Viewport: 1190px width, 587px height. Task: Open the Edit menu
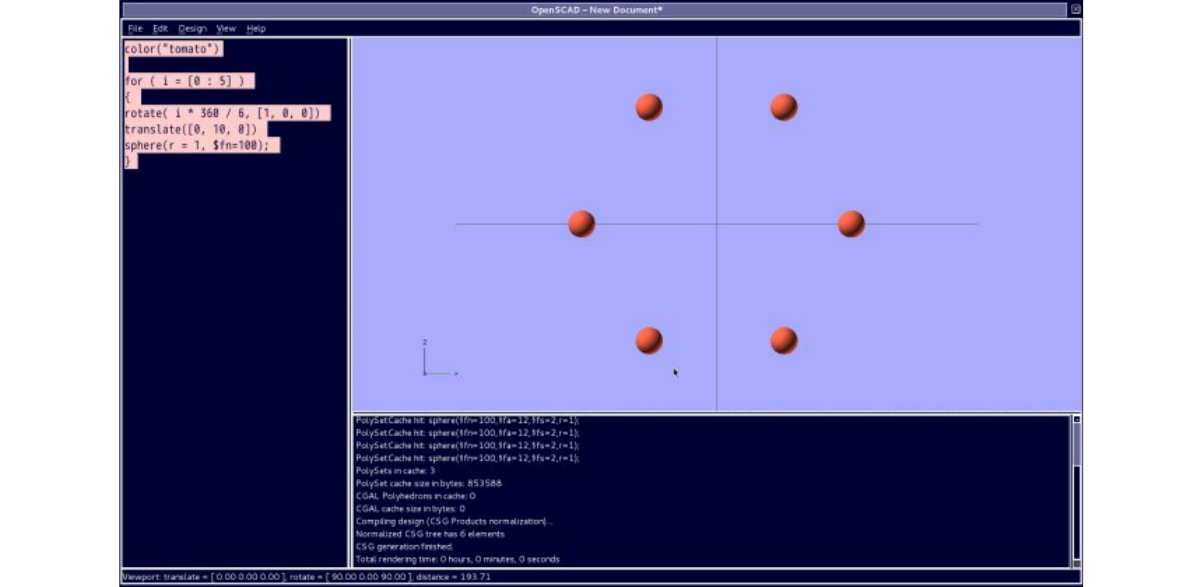160,28
